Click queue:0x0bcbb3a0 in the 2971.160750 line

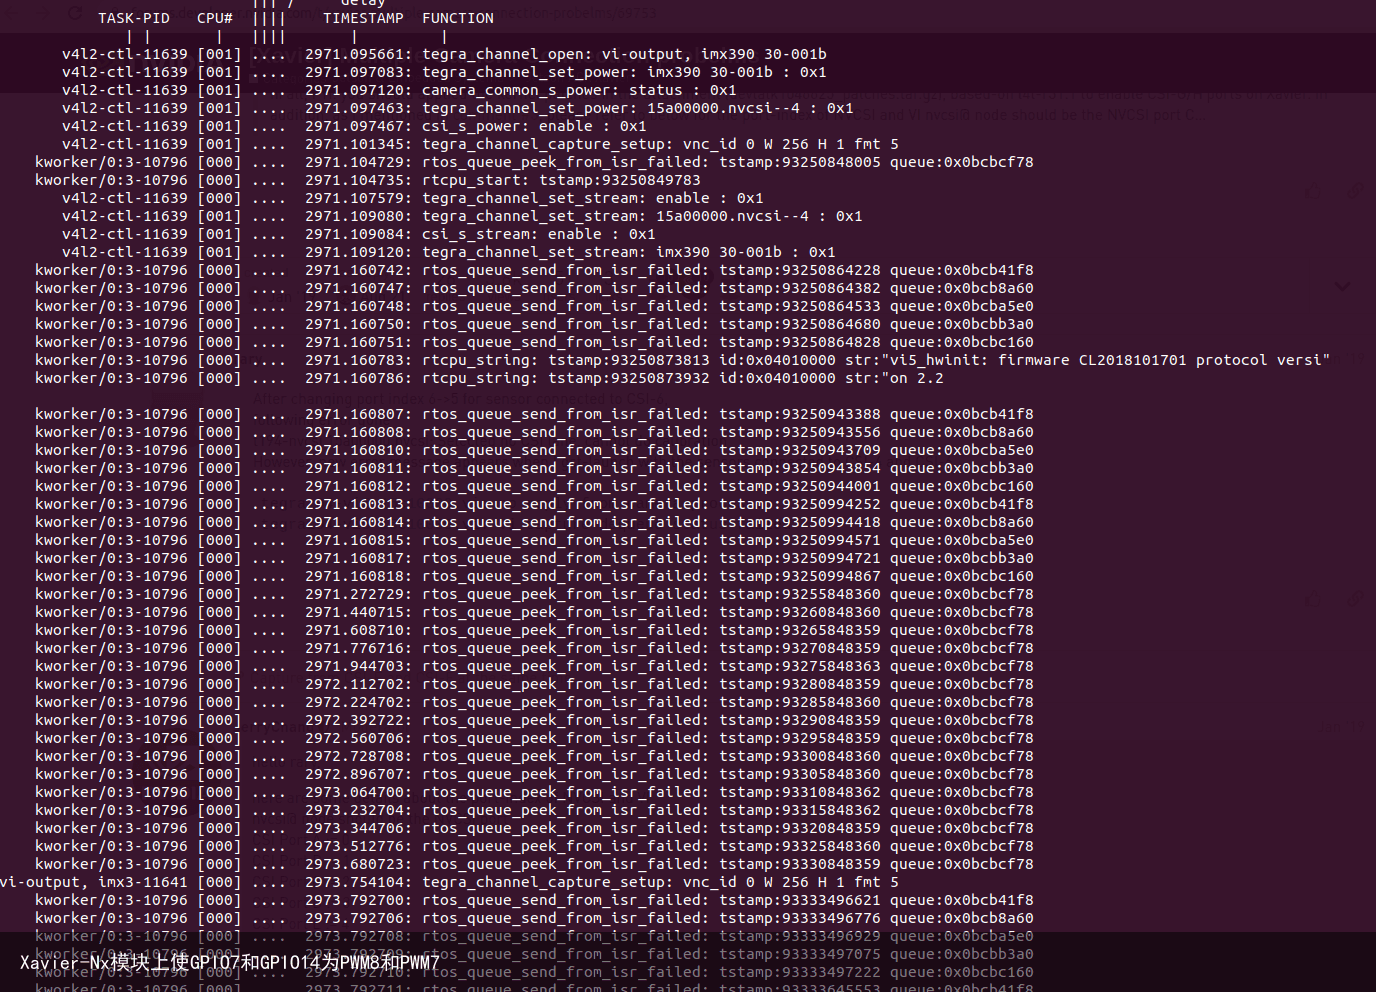pyautogui.click(x=962, y=324)
